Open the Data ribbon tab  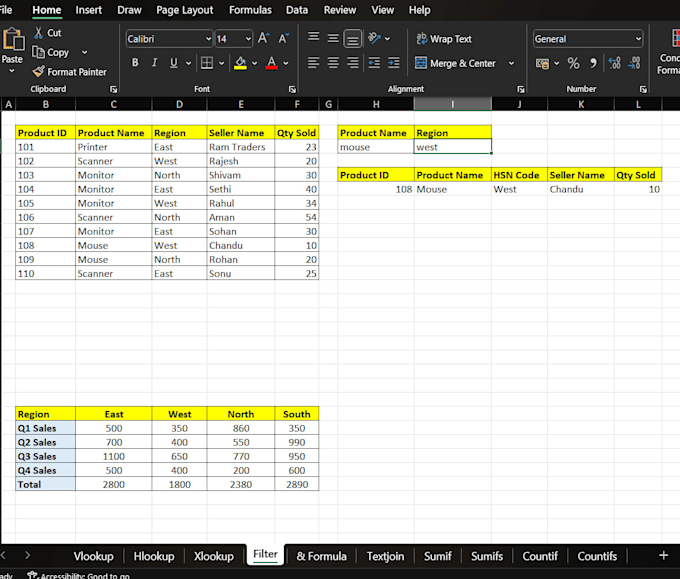tap(297, 10)
